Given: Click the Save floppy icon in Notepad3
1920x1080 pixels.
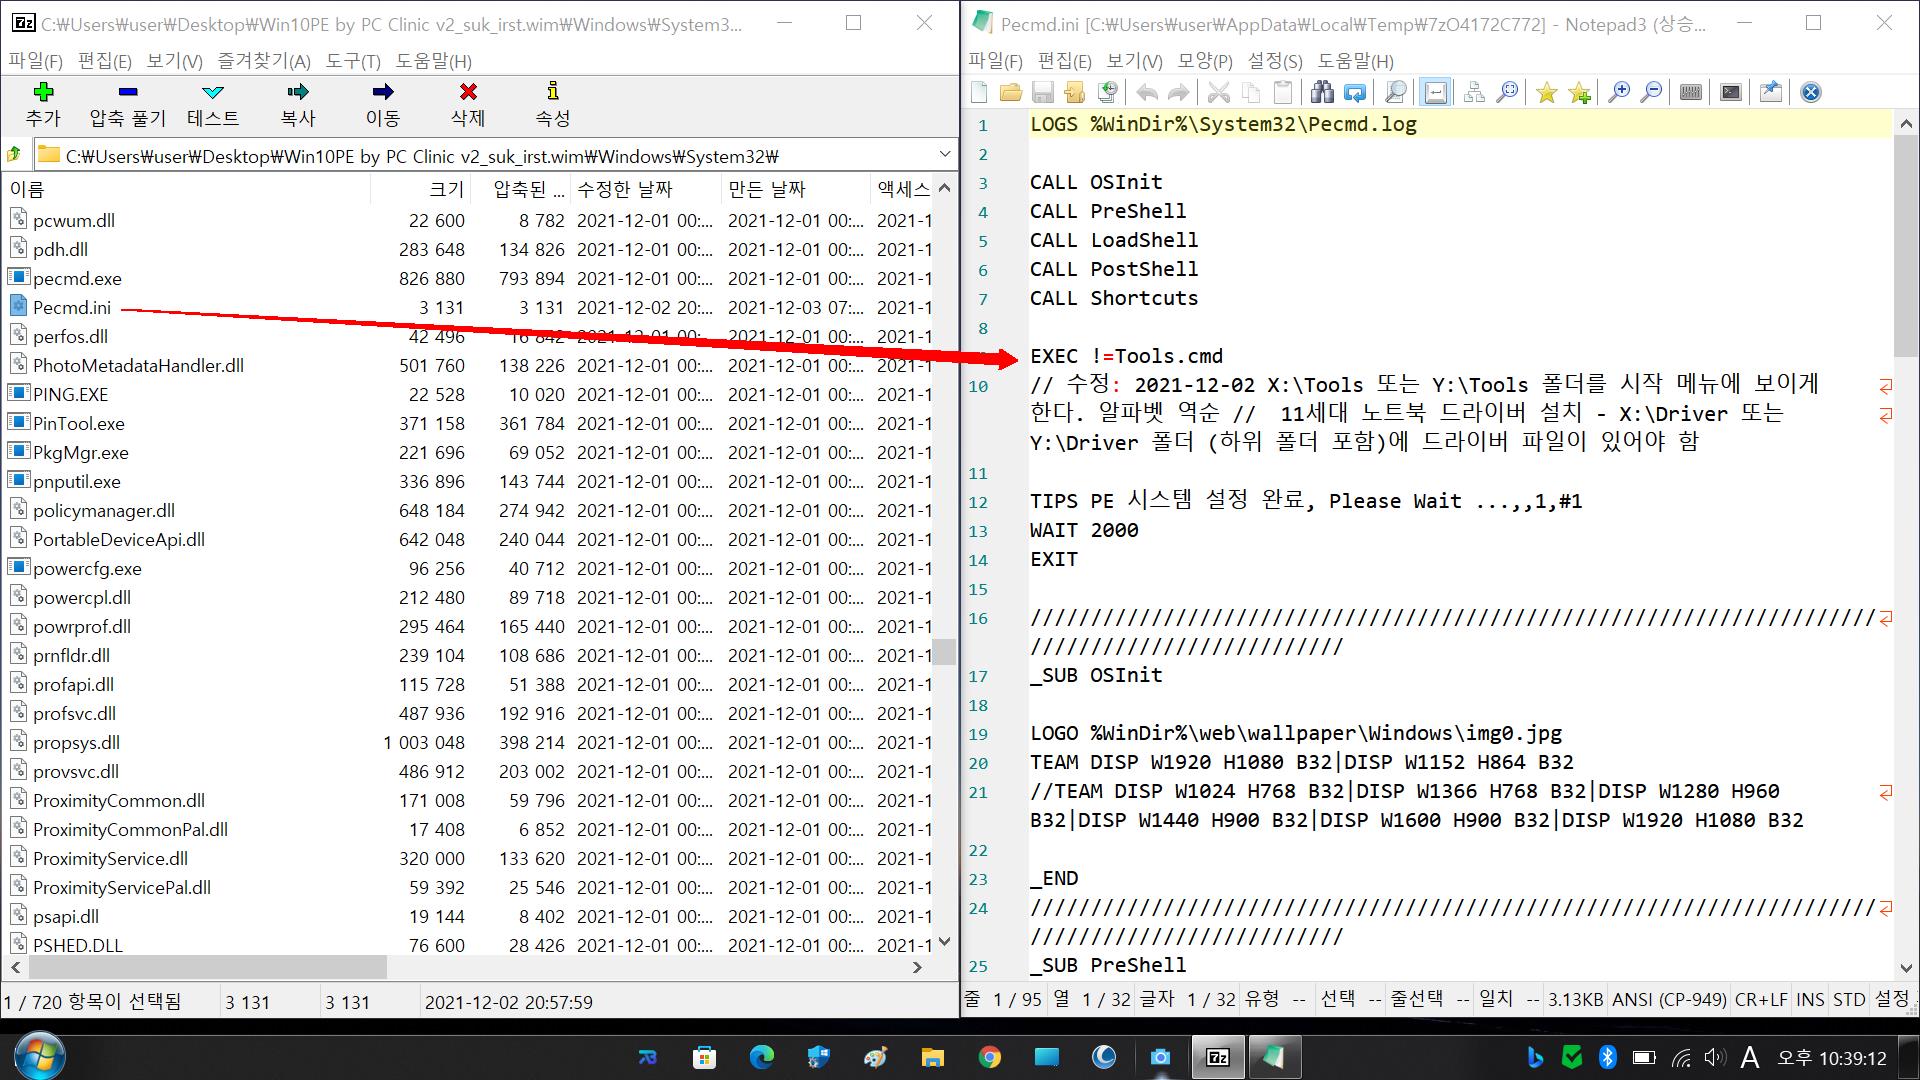Looking at the screenshot, I should (x=1043, y=93).
